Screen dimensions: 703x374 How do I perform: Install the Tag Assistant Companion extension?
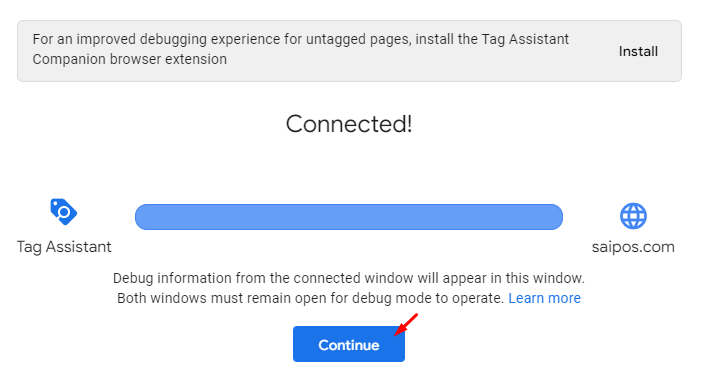tap(638, 52)
